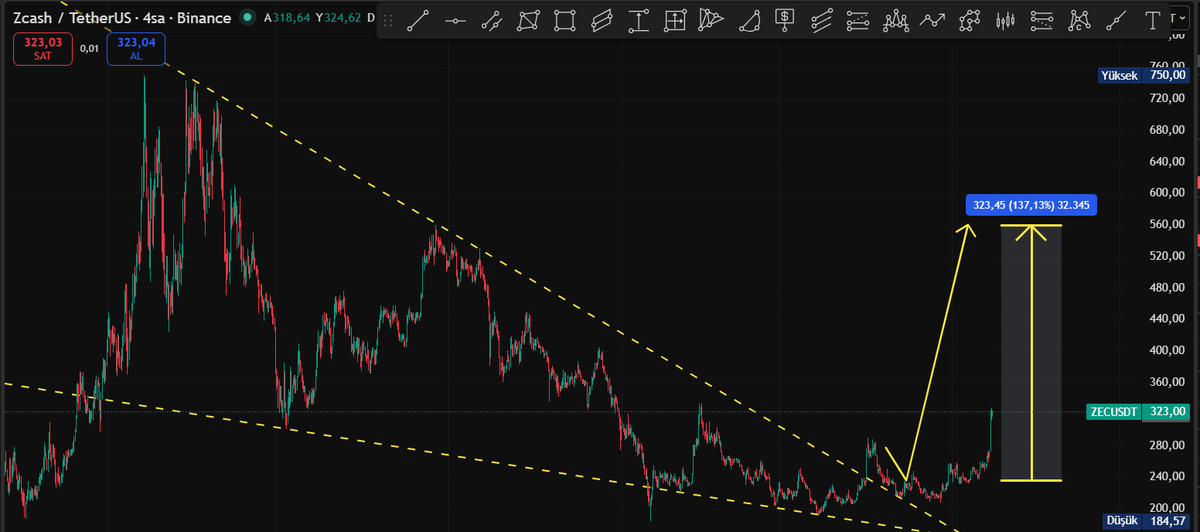Click the Düşük 184,57 low price label
Screen dimensions: 1200x532
pos(1147,521)
